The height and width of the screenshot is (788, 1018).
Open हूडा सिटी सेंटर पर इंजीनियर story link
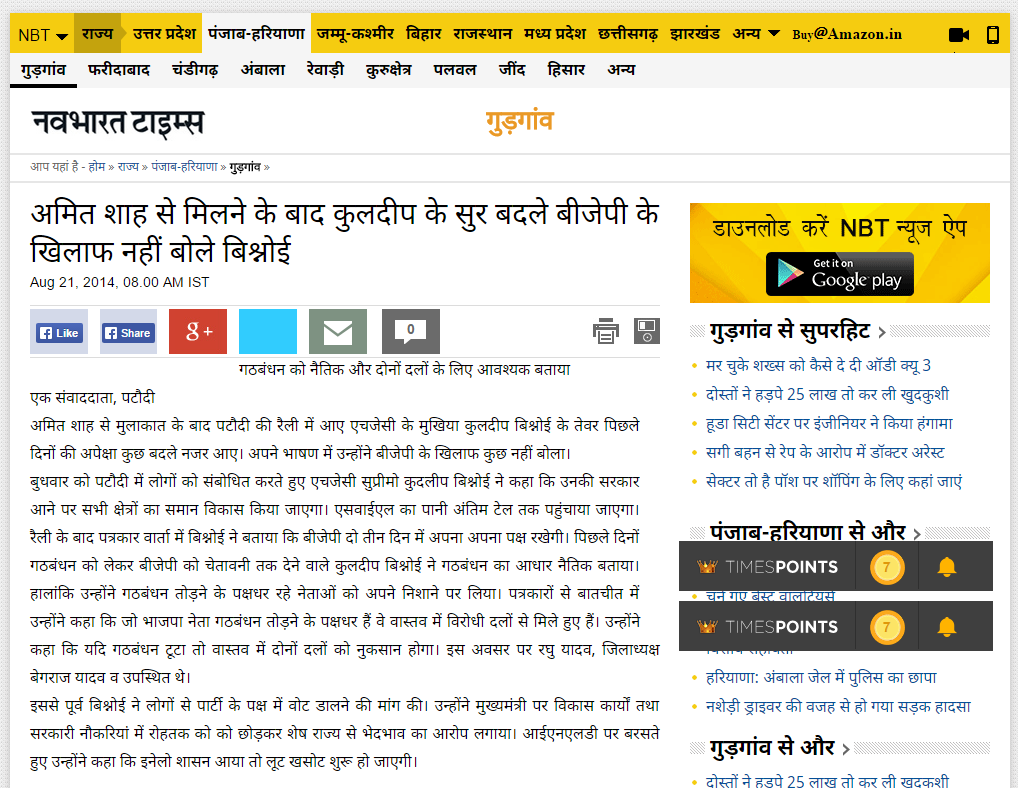pos(829,424)
